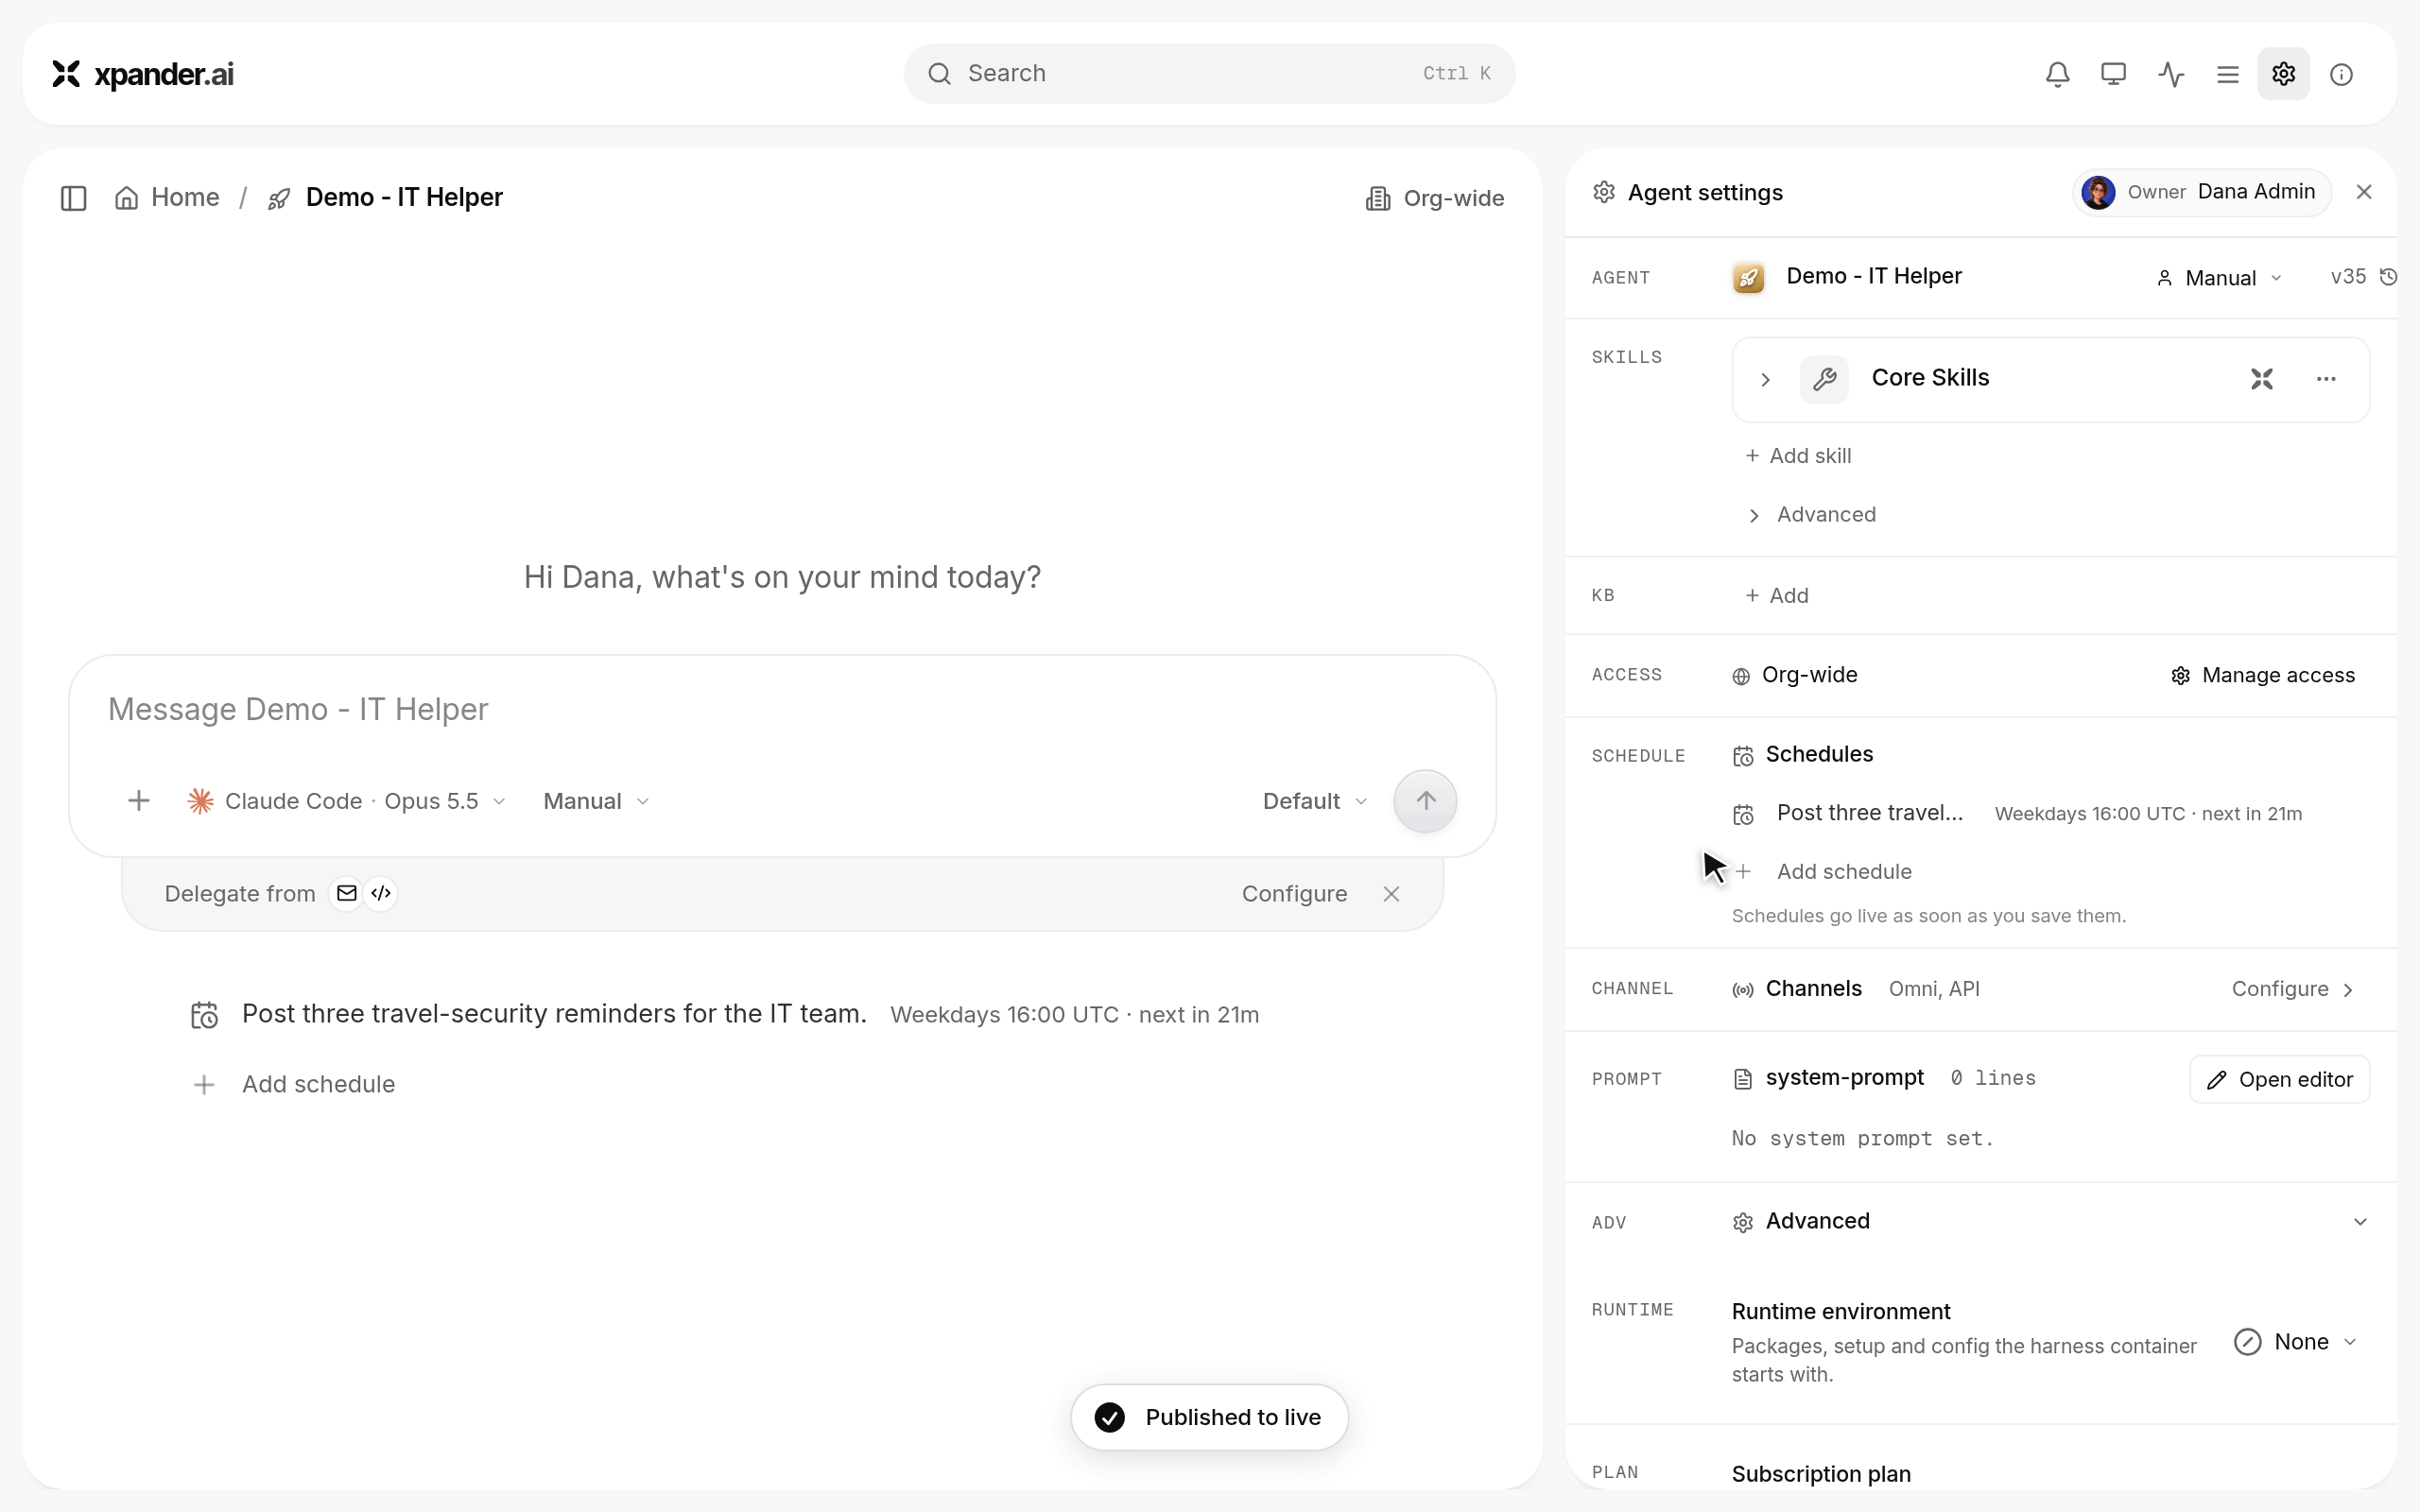The image size is (2420, 1512).
Task: Click the code delegate icon
Action: 381,893
